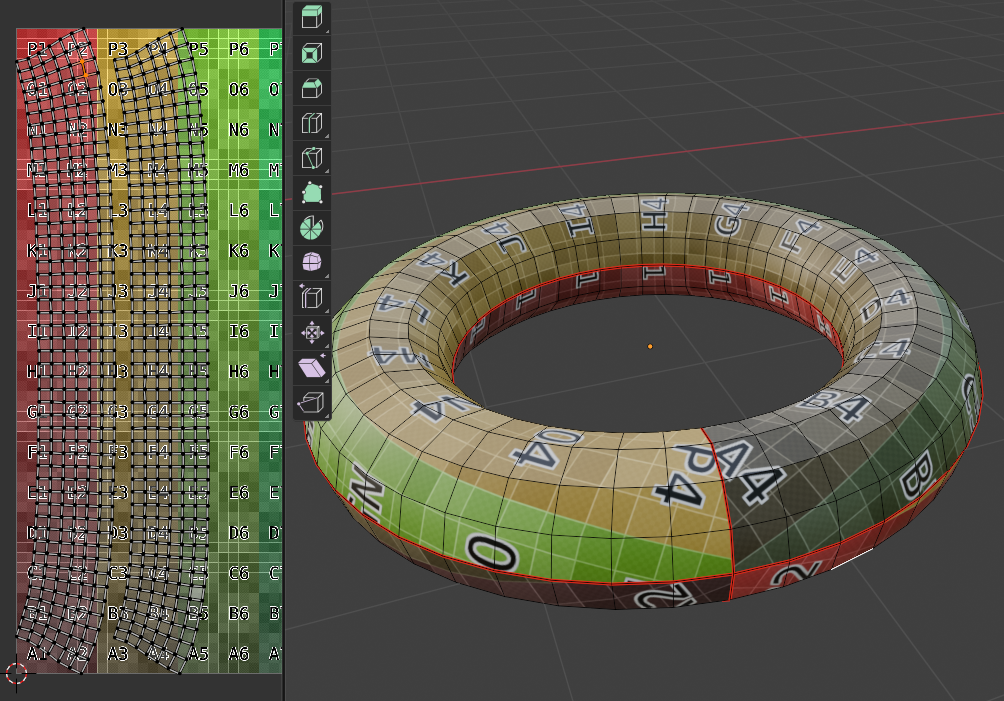This screenshot has height=701, width=1004.
Task: Click divider between UV editor and viewport
Action: point(285,350)
